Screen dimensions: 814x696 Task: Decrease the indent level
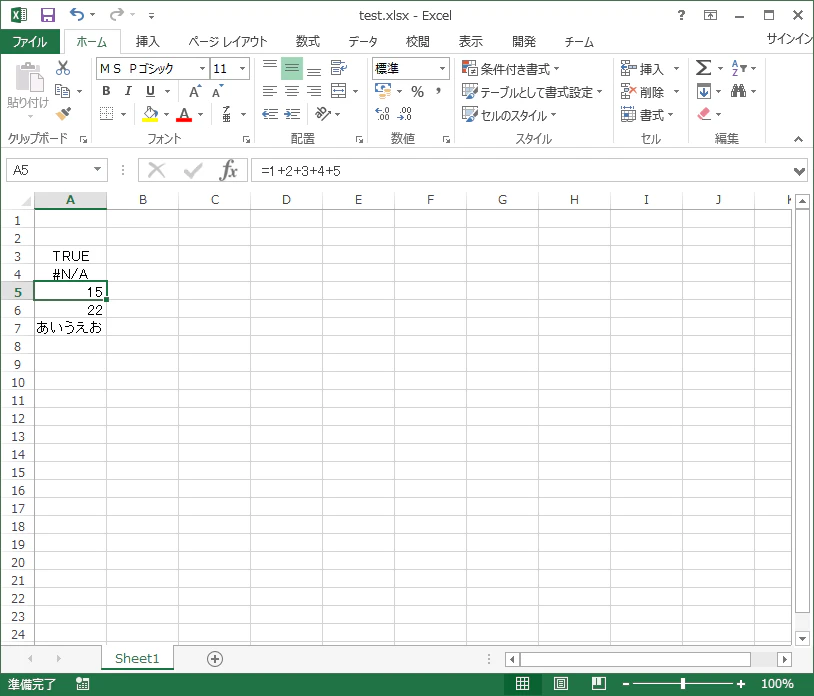tap(269, 114)
